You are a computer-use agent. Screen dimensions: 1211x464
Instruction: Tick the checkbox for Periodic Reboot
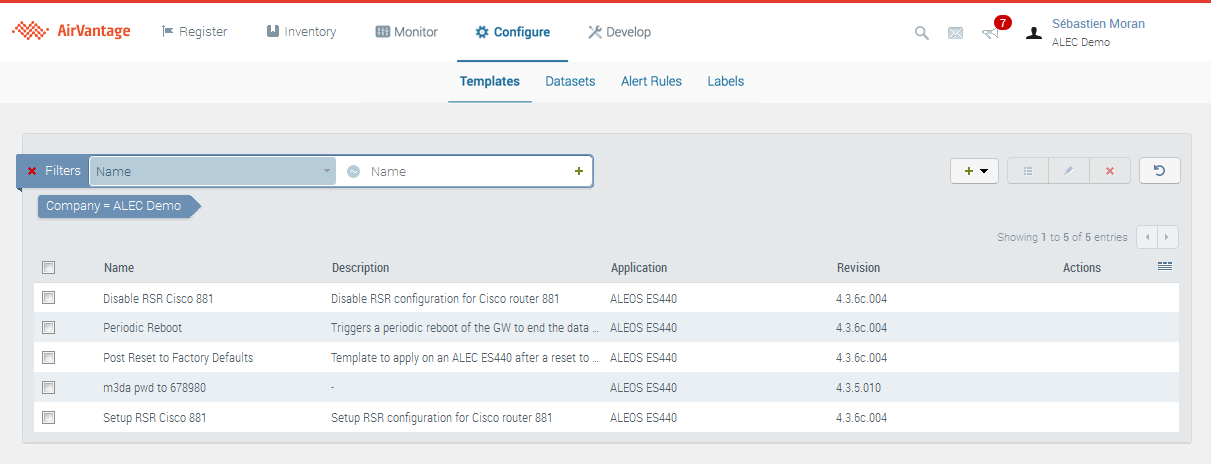(49, 328)
